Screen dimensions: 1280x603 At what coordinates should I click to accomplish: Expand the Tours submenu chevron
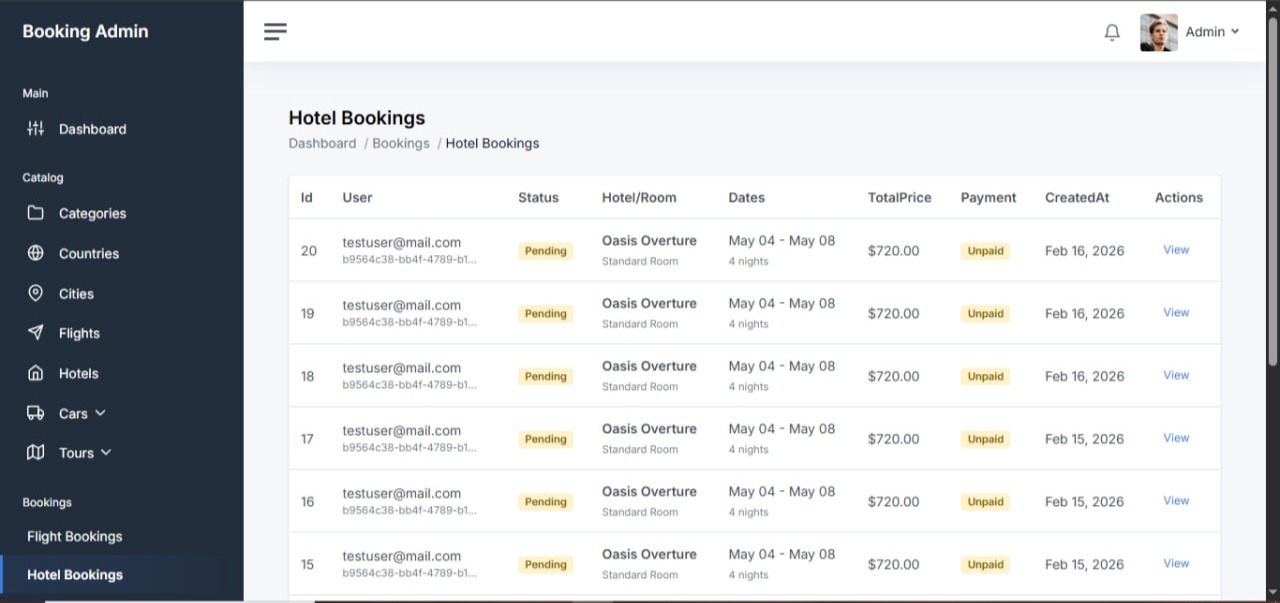106,453
